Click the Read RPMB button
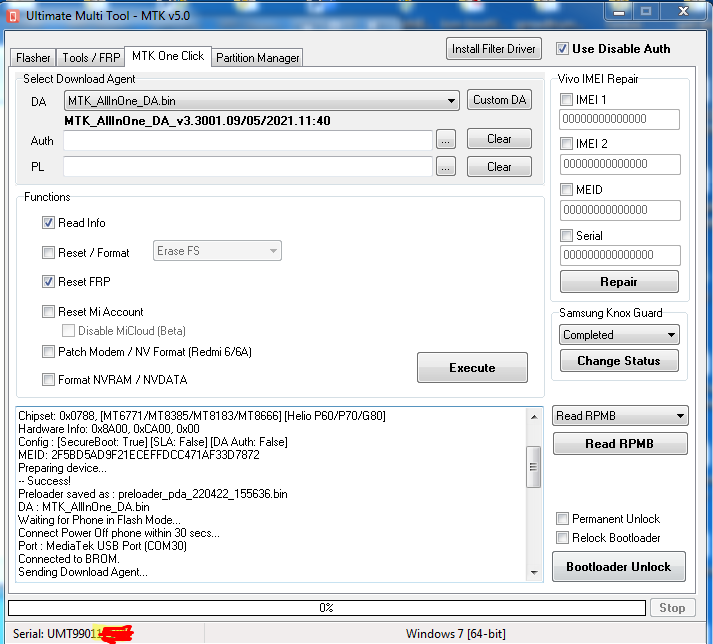Screen dimensions: 713x644 click(x=620, y=443)
